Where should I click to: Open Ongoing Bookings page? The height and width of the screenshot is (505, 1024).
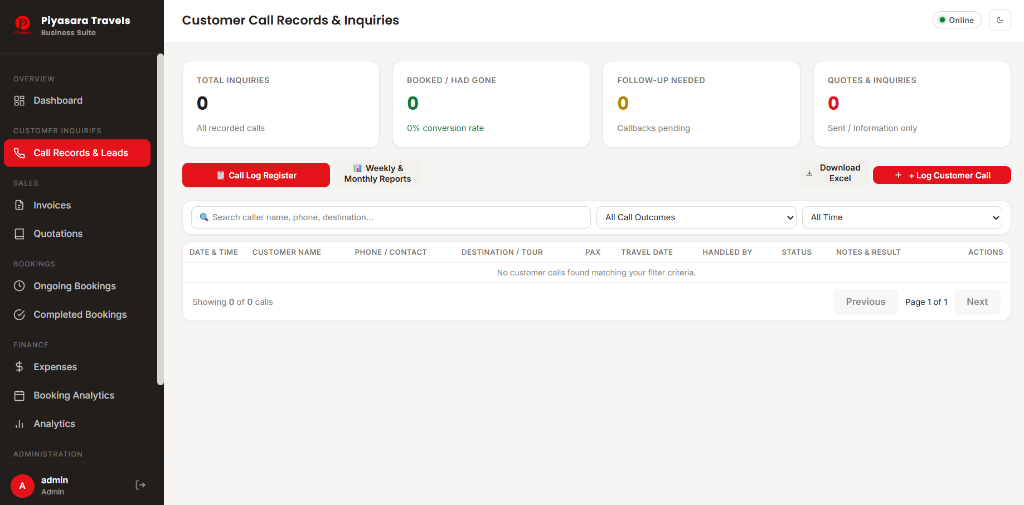(x=77, y=286)
